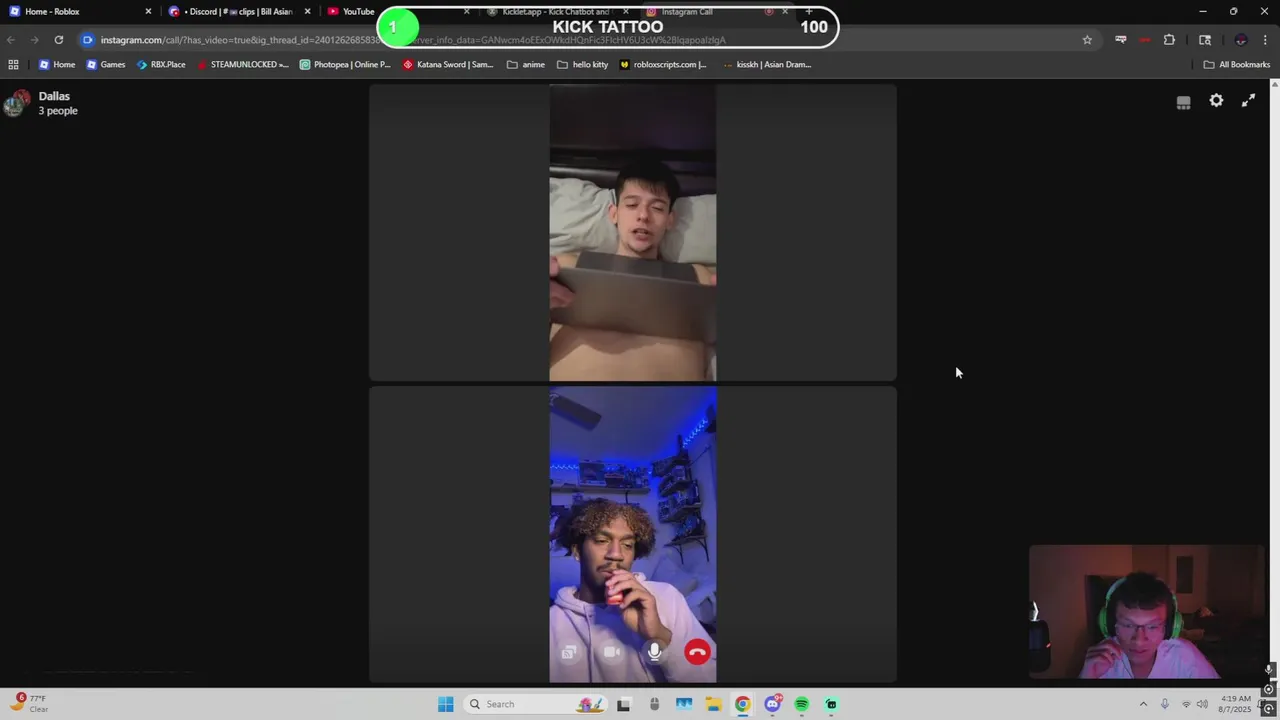Open Task View from the taskbar
Image resolution: width=1280 pixels, height=720 pixels.
coord(623,704)
